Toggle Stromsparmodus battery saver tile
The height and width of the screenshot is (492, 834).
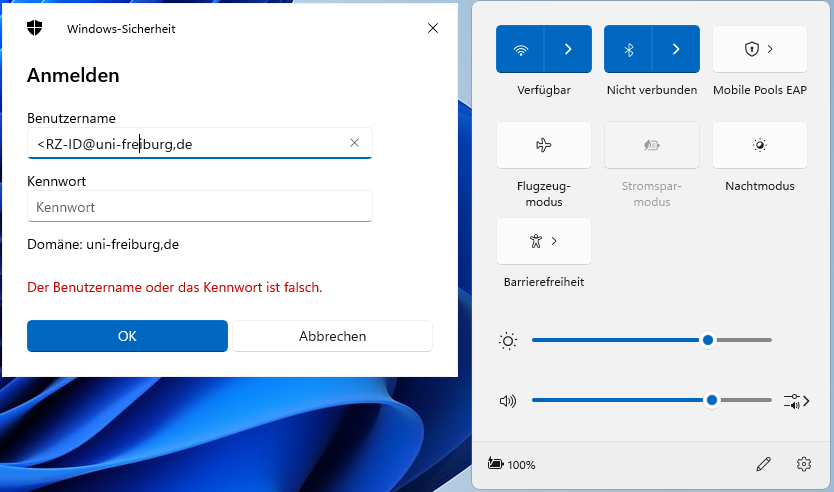coord(652,145)
